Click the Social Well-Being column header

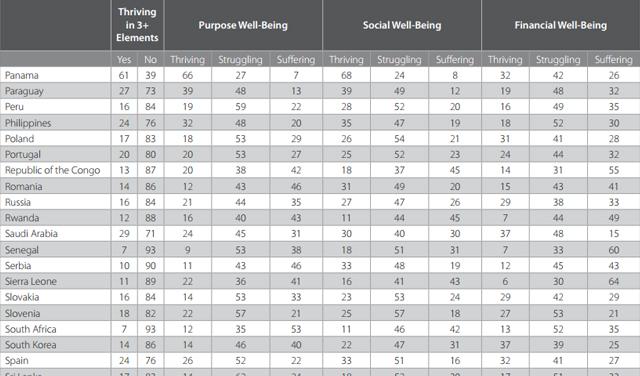click(402, 25)
